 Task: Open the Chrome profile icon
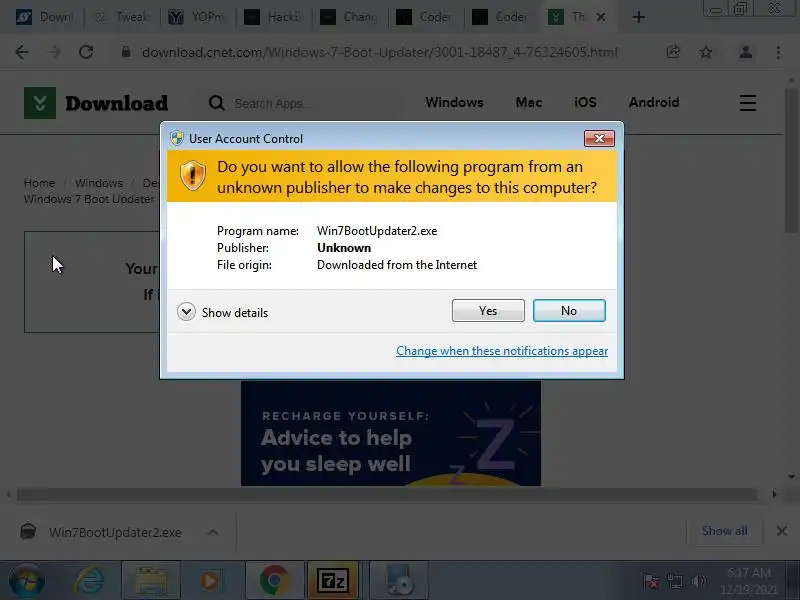coord(745,52)
